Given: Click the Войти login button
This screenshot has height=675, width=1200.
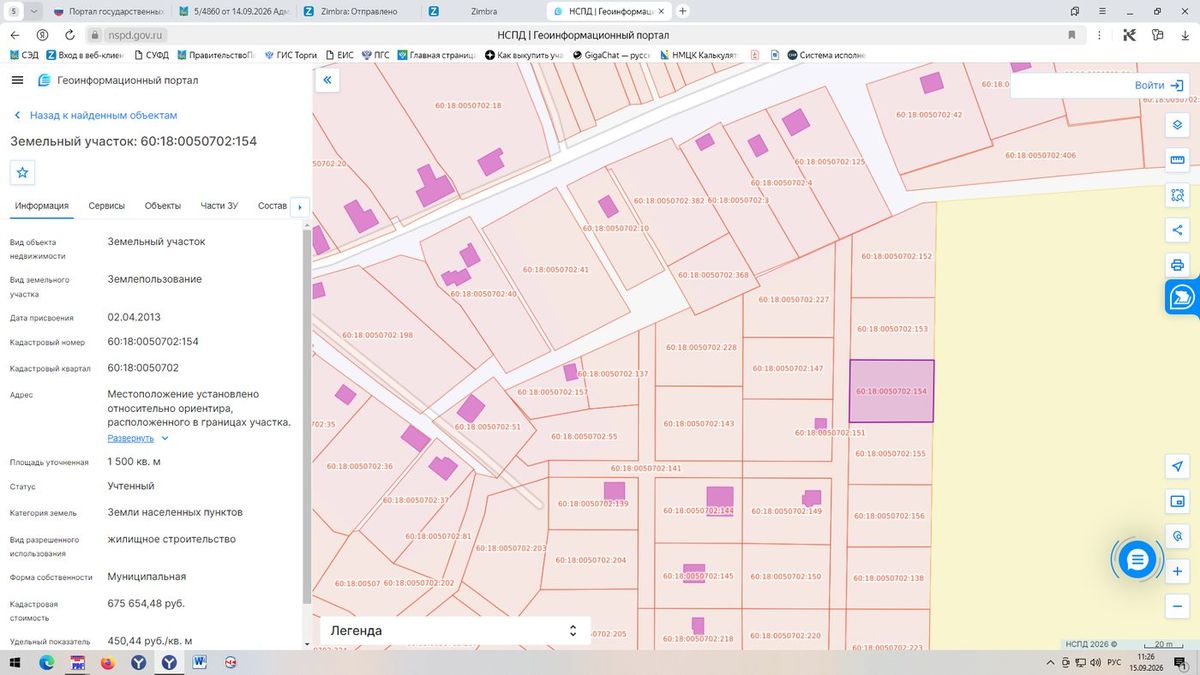Looking at the screenshot, I should (1159, 85).
